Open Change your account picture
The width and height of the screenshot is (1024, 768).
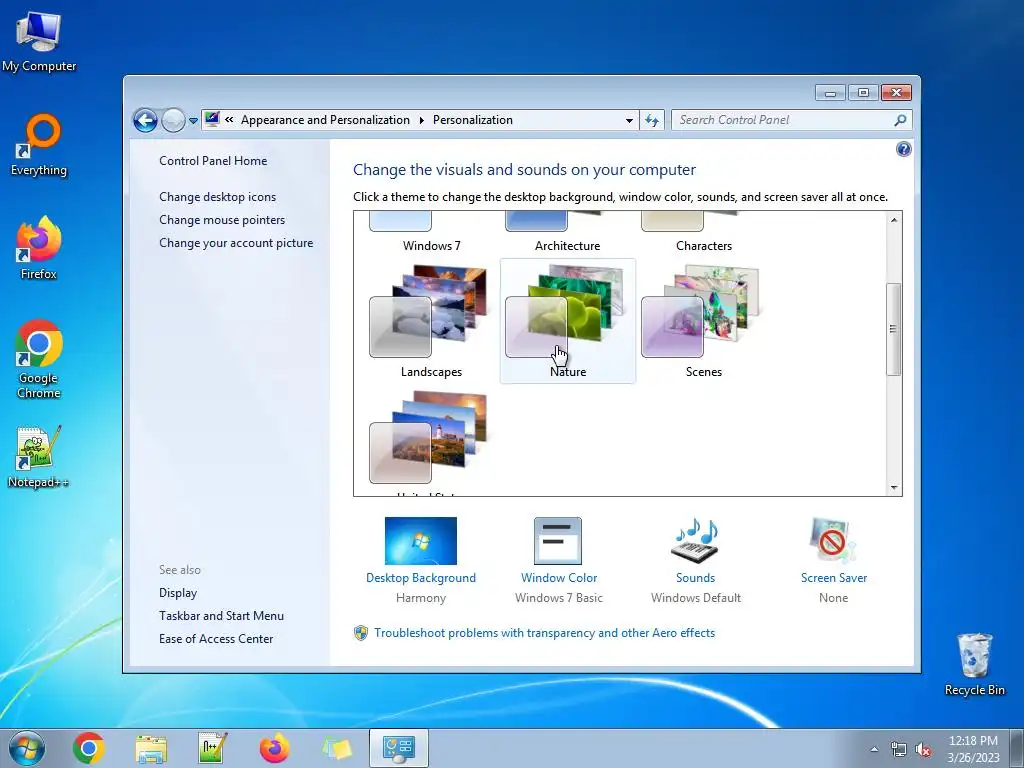[x=236, y=243]
